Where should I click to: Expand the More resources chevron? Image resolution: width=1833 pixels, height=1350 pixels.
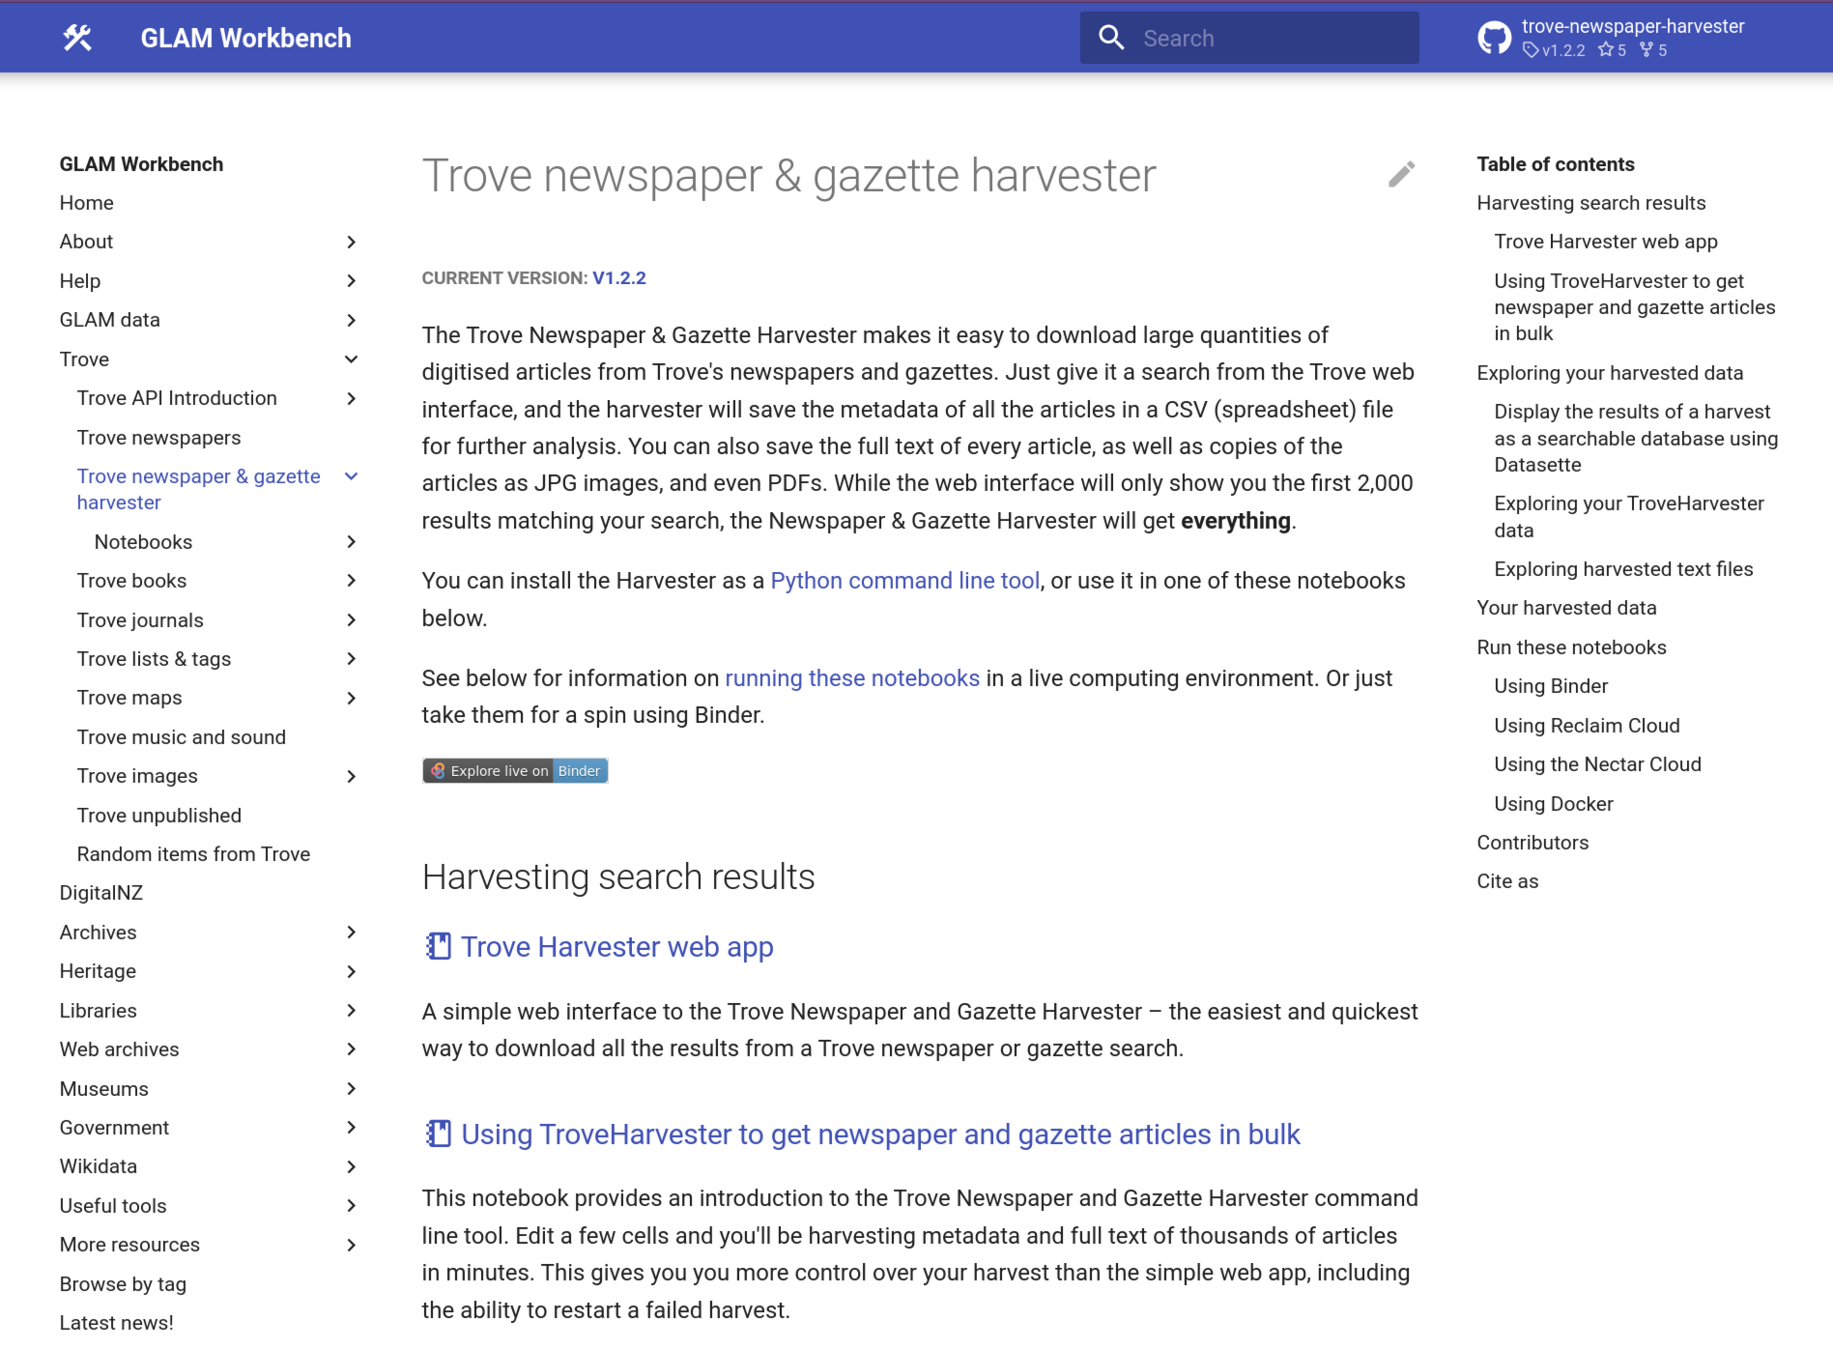[x=351, y=1245]
